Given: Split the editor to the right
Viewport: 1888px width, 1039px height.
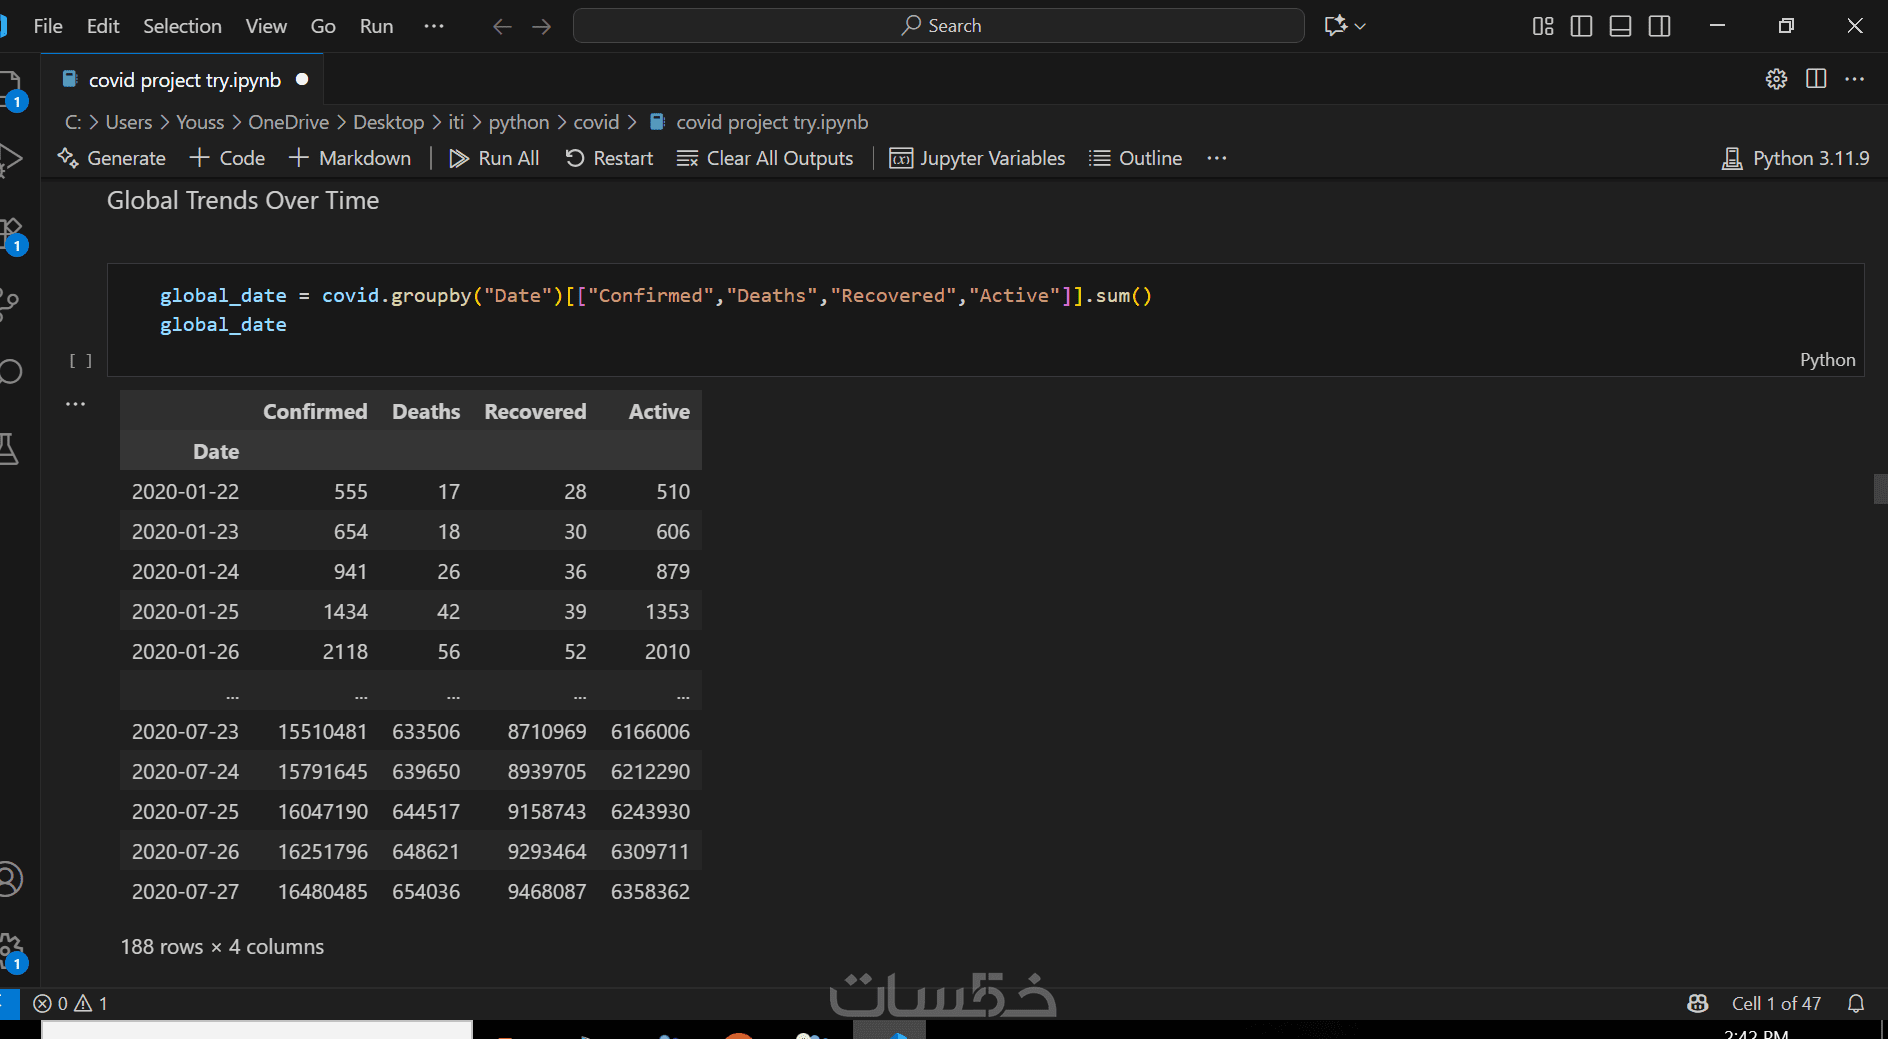Looking at the screenshot, I should click(1816, 79).
